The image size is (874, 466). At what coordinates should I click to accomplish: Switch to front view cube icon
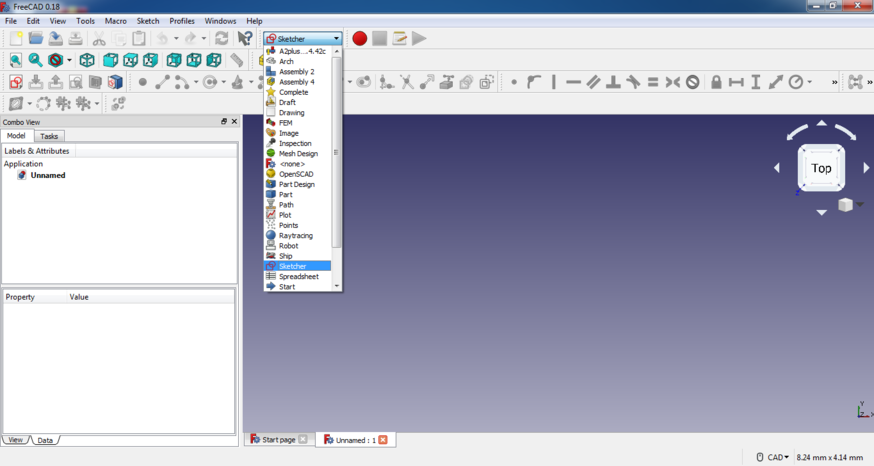(110, 60)
